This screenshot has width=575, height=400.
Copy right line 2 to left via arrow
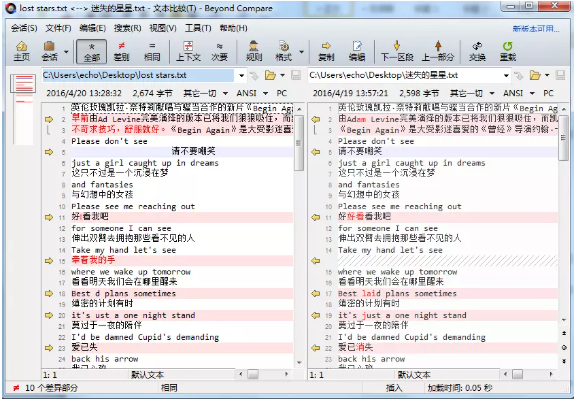point(315,119)
